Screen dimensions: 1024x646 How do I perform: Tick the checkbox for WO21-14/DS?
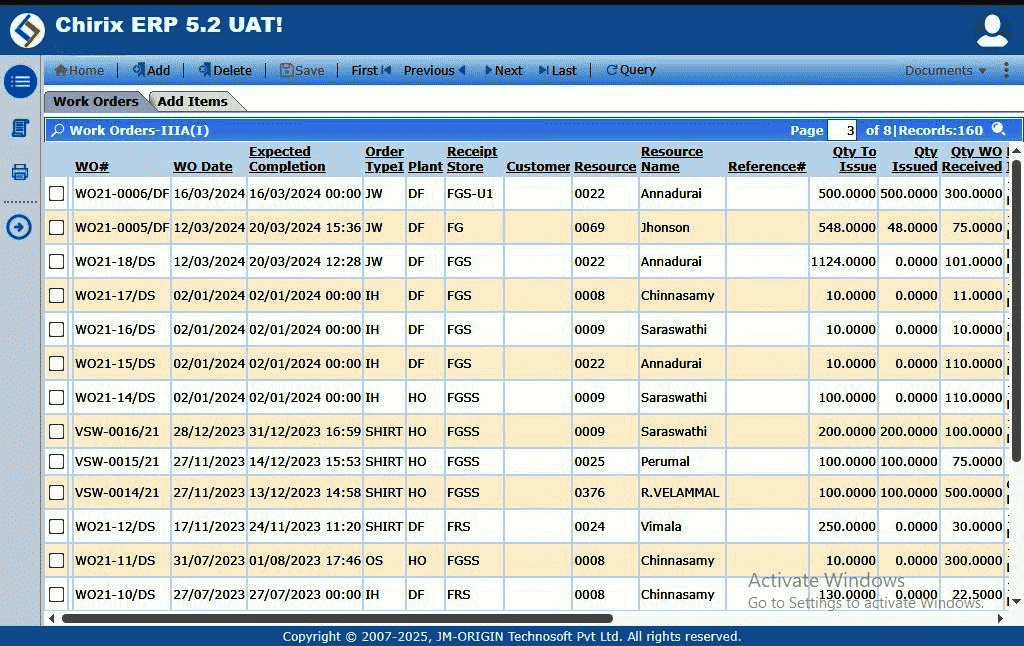(x=57, y=397)
